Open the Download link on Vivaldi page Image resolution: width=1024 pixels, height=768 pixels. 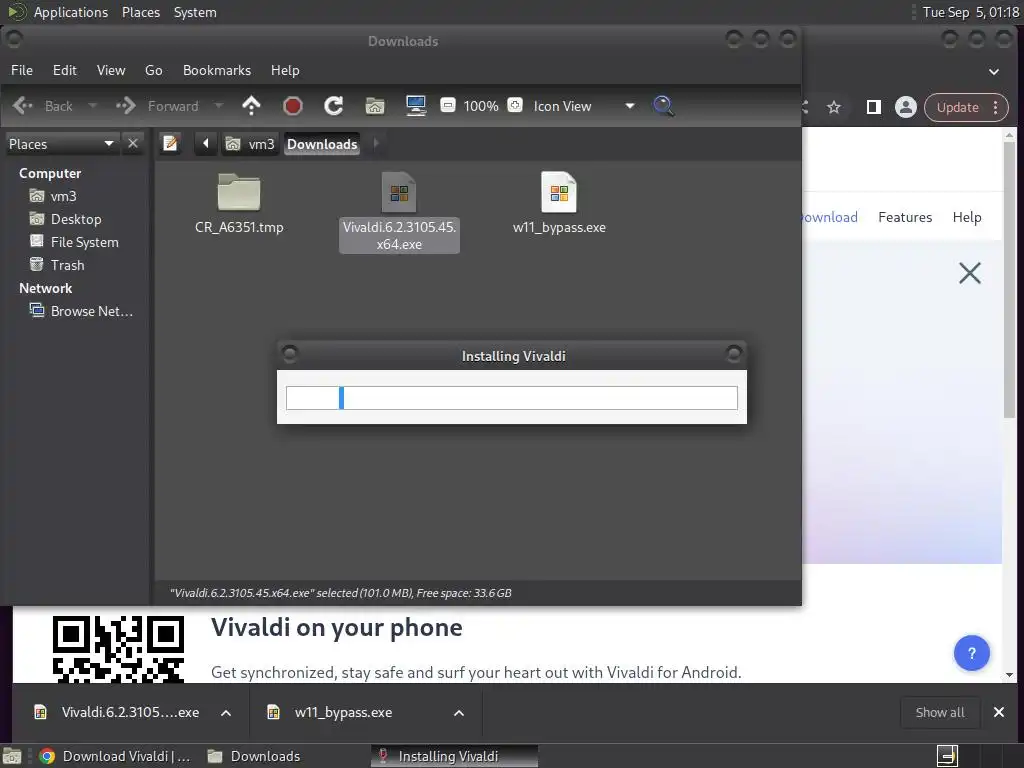[829, 217]
